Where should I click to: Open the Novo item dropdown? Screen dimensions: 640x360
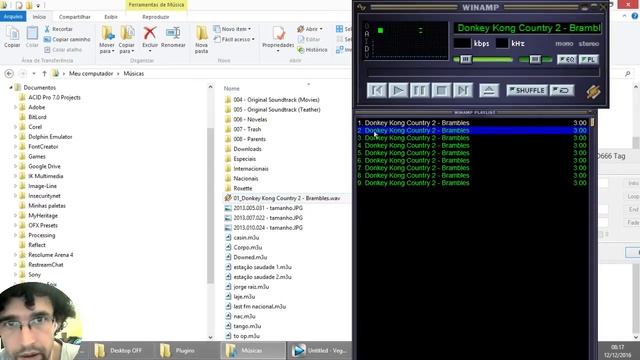(232, 29)
